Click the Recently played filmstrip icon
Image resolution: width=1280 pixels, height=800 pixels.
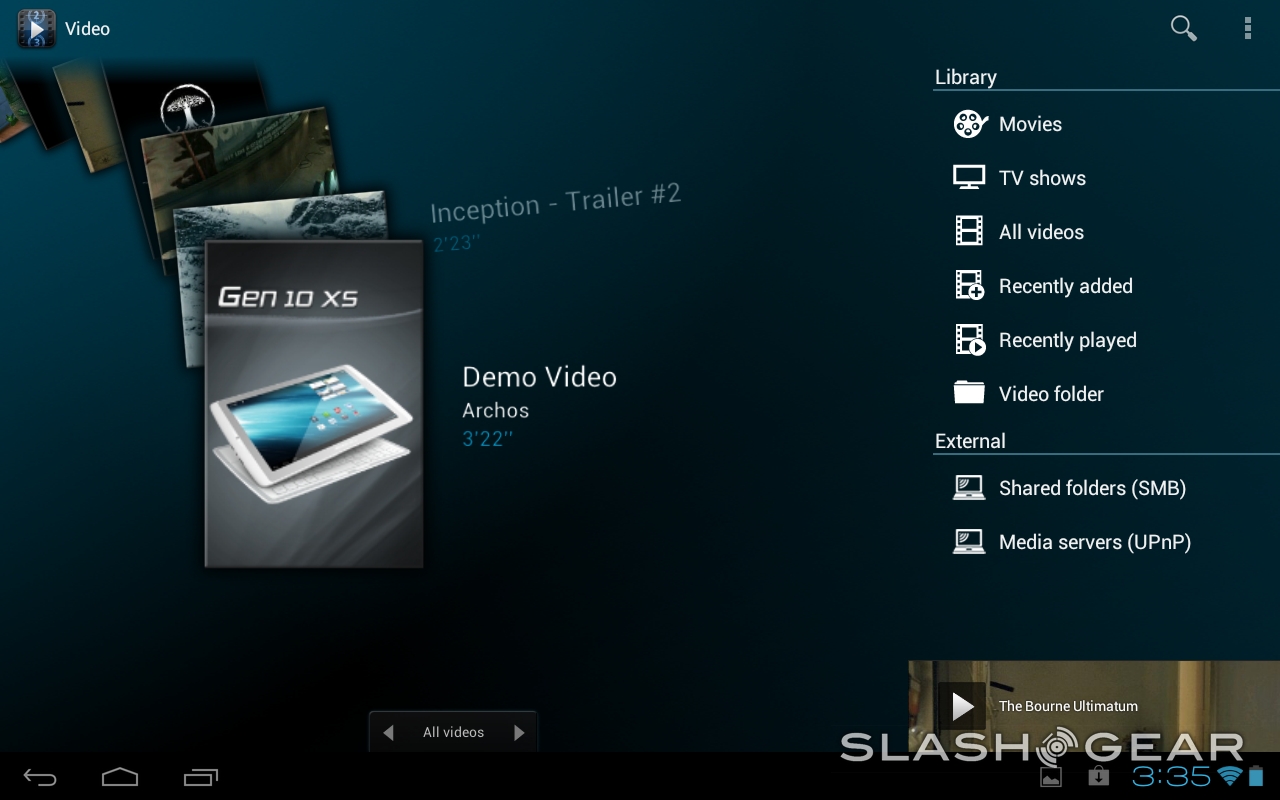(970, 340)
